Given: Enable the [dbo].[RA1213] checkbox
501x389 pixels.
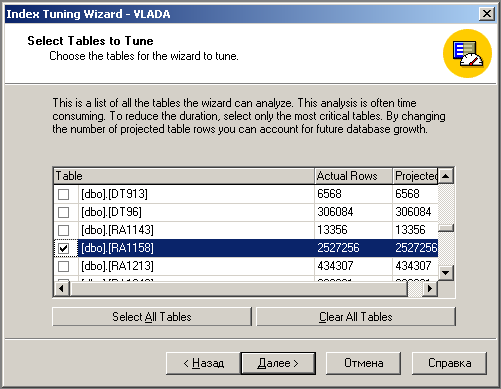Looking at the screenshot, I should (63, 266).
